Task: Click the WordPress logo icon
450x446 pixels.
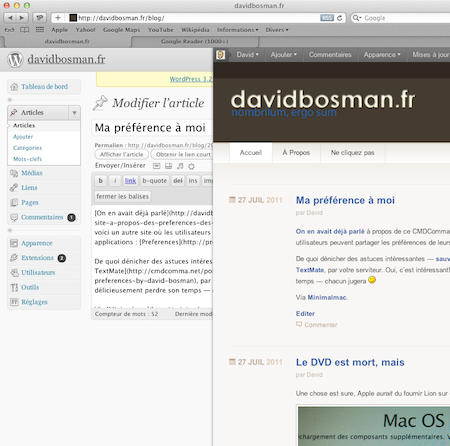Action: point(15,59)
